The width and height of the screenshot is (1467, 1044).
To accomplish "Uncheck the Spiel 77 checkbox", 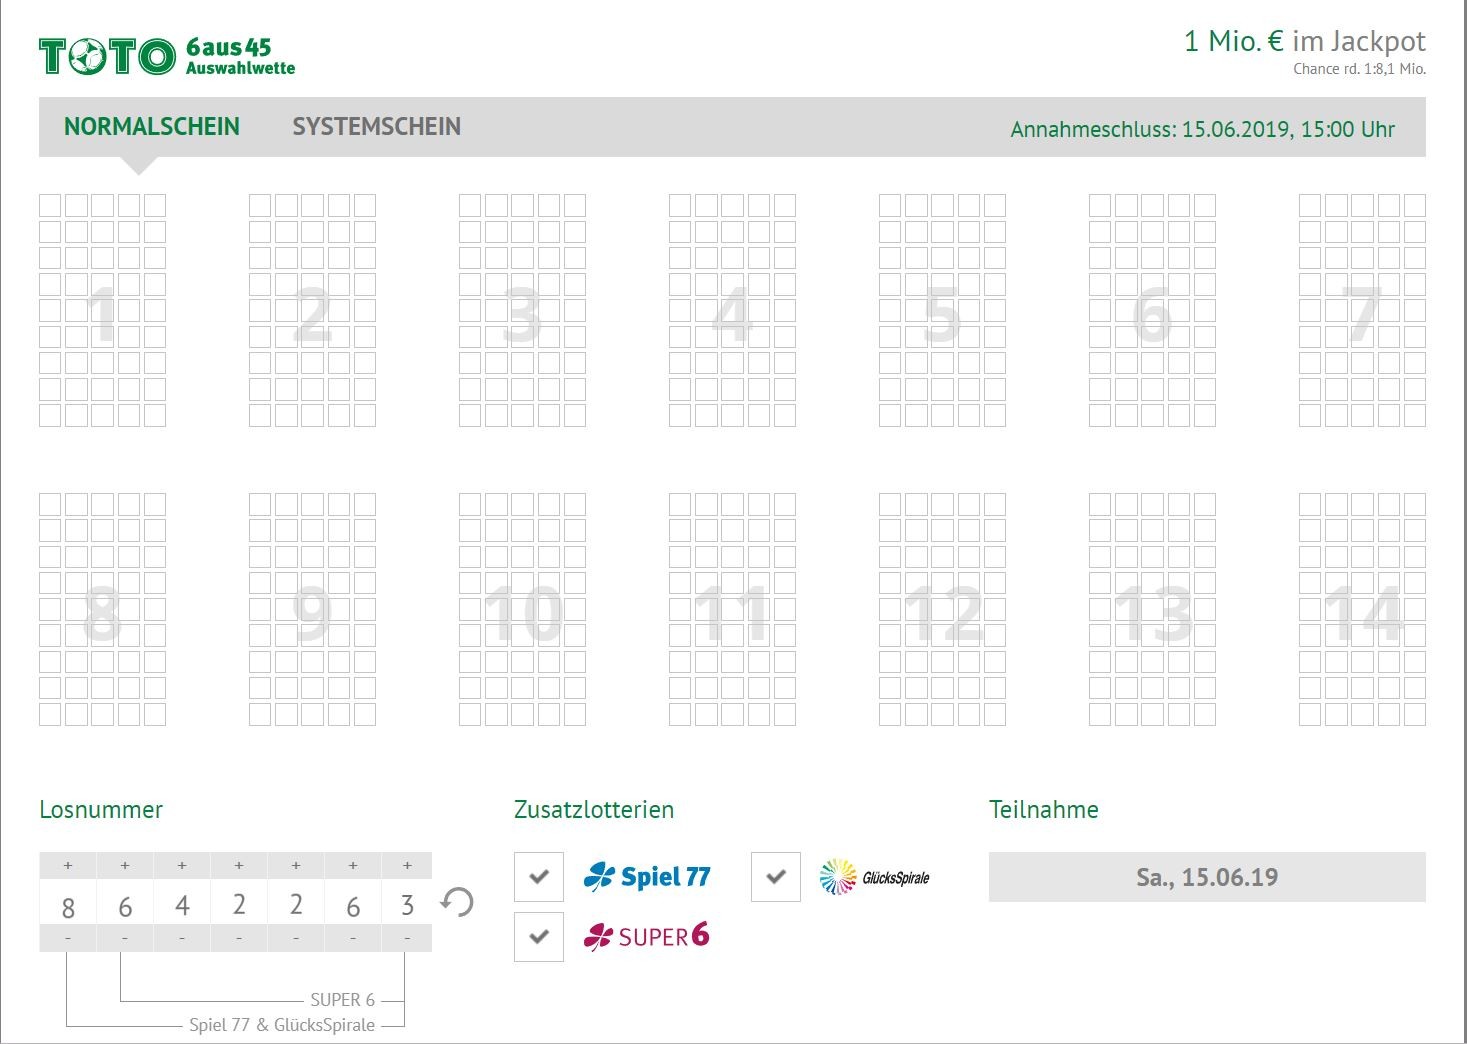I will (539, 877).
